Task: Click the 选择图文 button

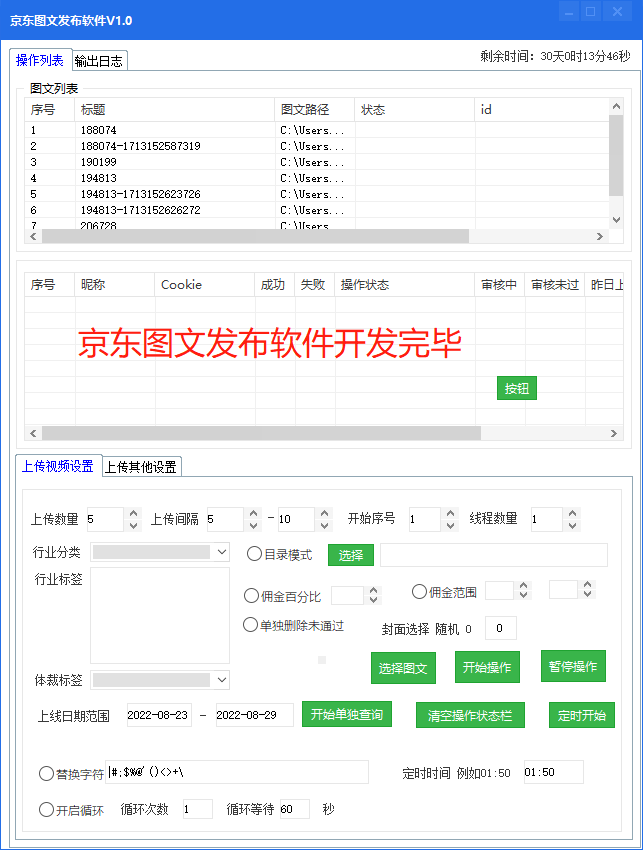Action: click(403, 668)
